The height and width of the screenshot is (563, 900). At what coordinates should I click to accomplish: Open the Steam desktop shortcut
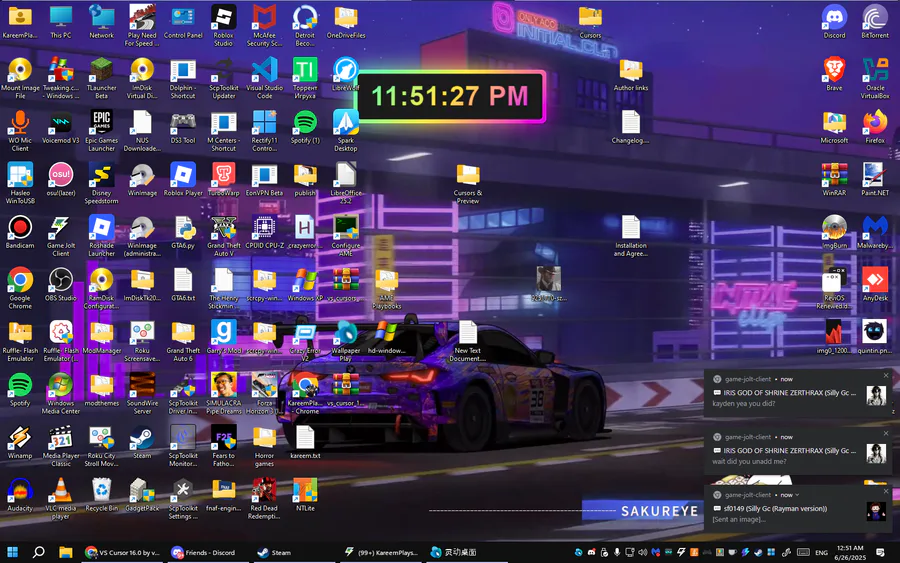pyautogui.click(x=142, y=442)
